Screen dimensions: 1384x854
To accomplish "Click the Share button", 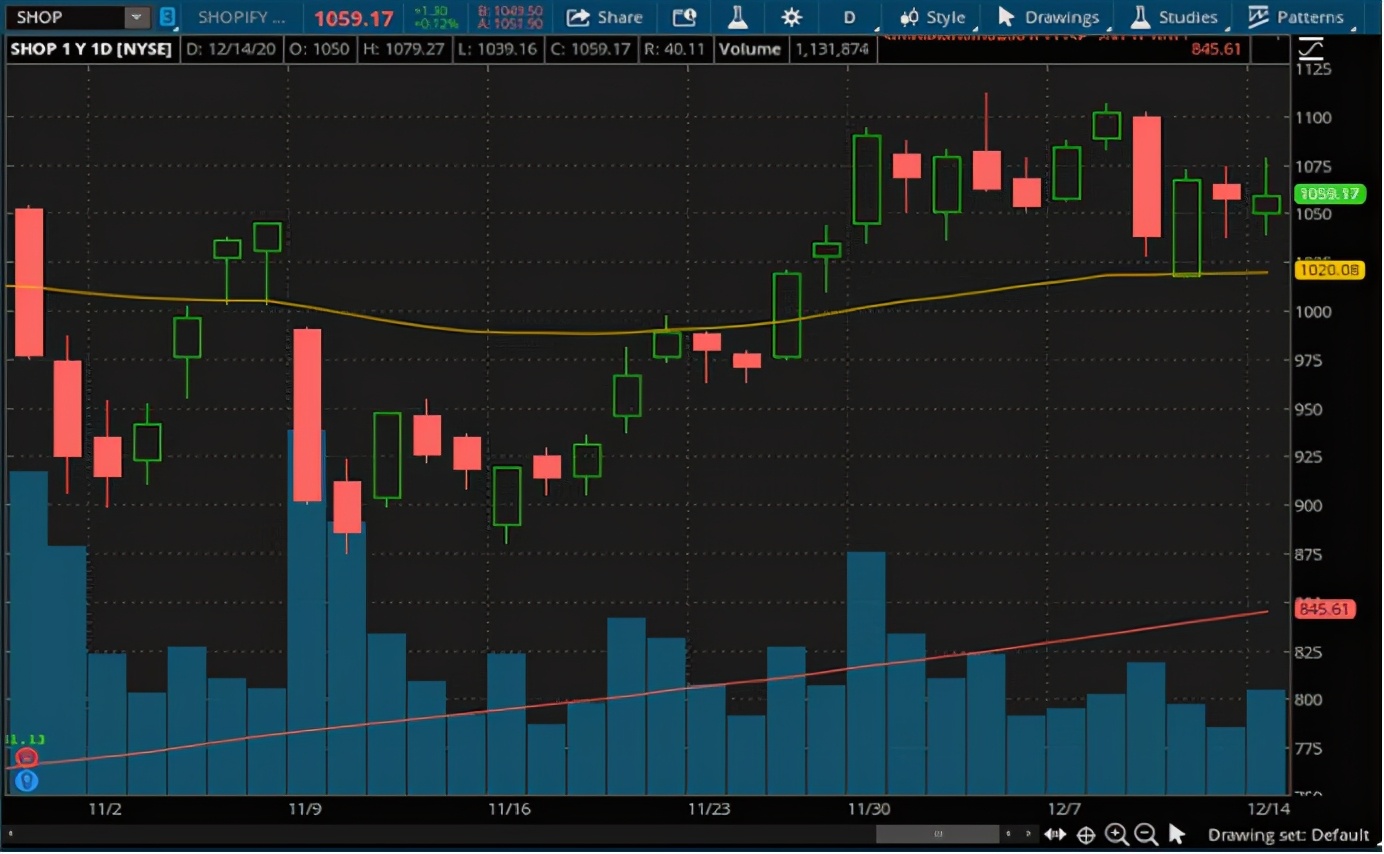I will (605, 17).
